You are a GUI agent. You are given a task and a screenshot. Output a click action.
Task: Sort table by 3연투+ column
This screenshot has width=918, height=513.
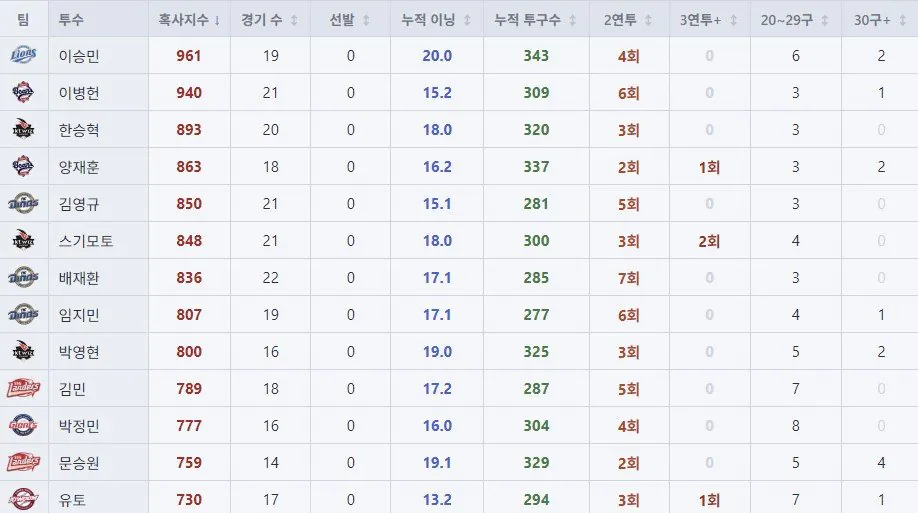pyautogui.click(x=708, y=20)
